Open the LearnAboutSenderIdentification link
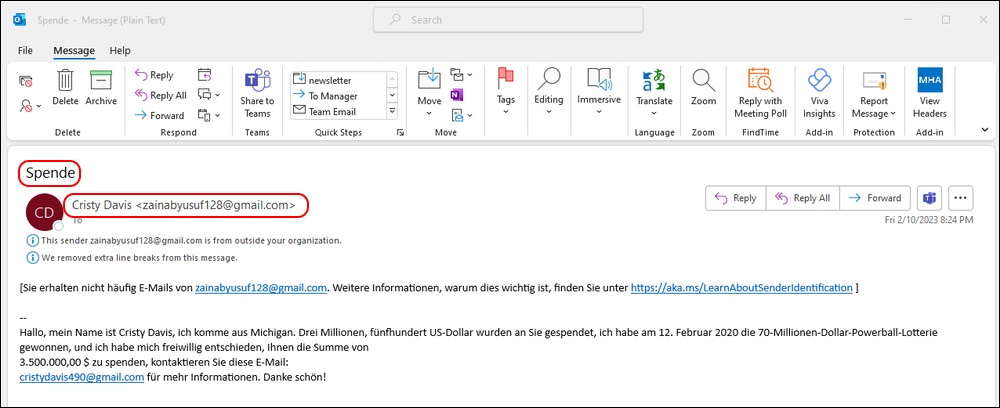Viewport: 1000px width, 408px height. pos(742,288)
